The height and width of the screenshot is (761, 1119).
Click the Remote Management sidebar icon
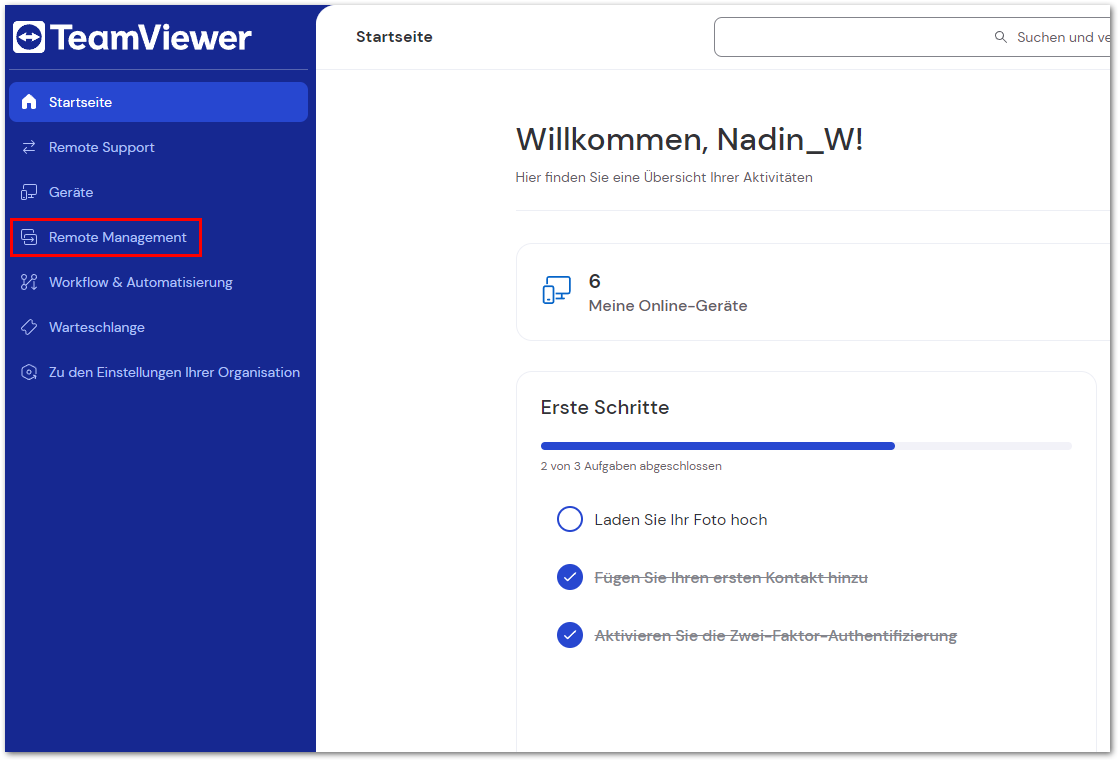(x=29, y=237)
